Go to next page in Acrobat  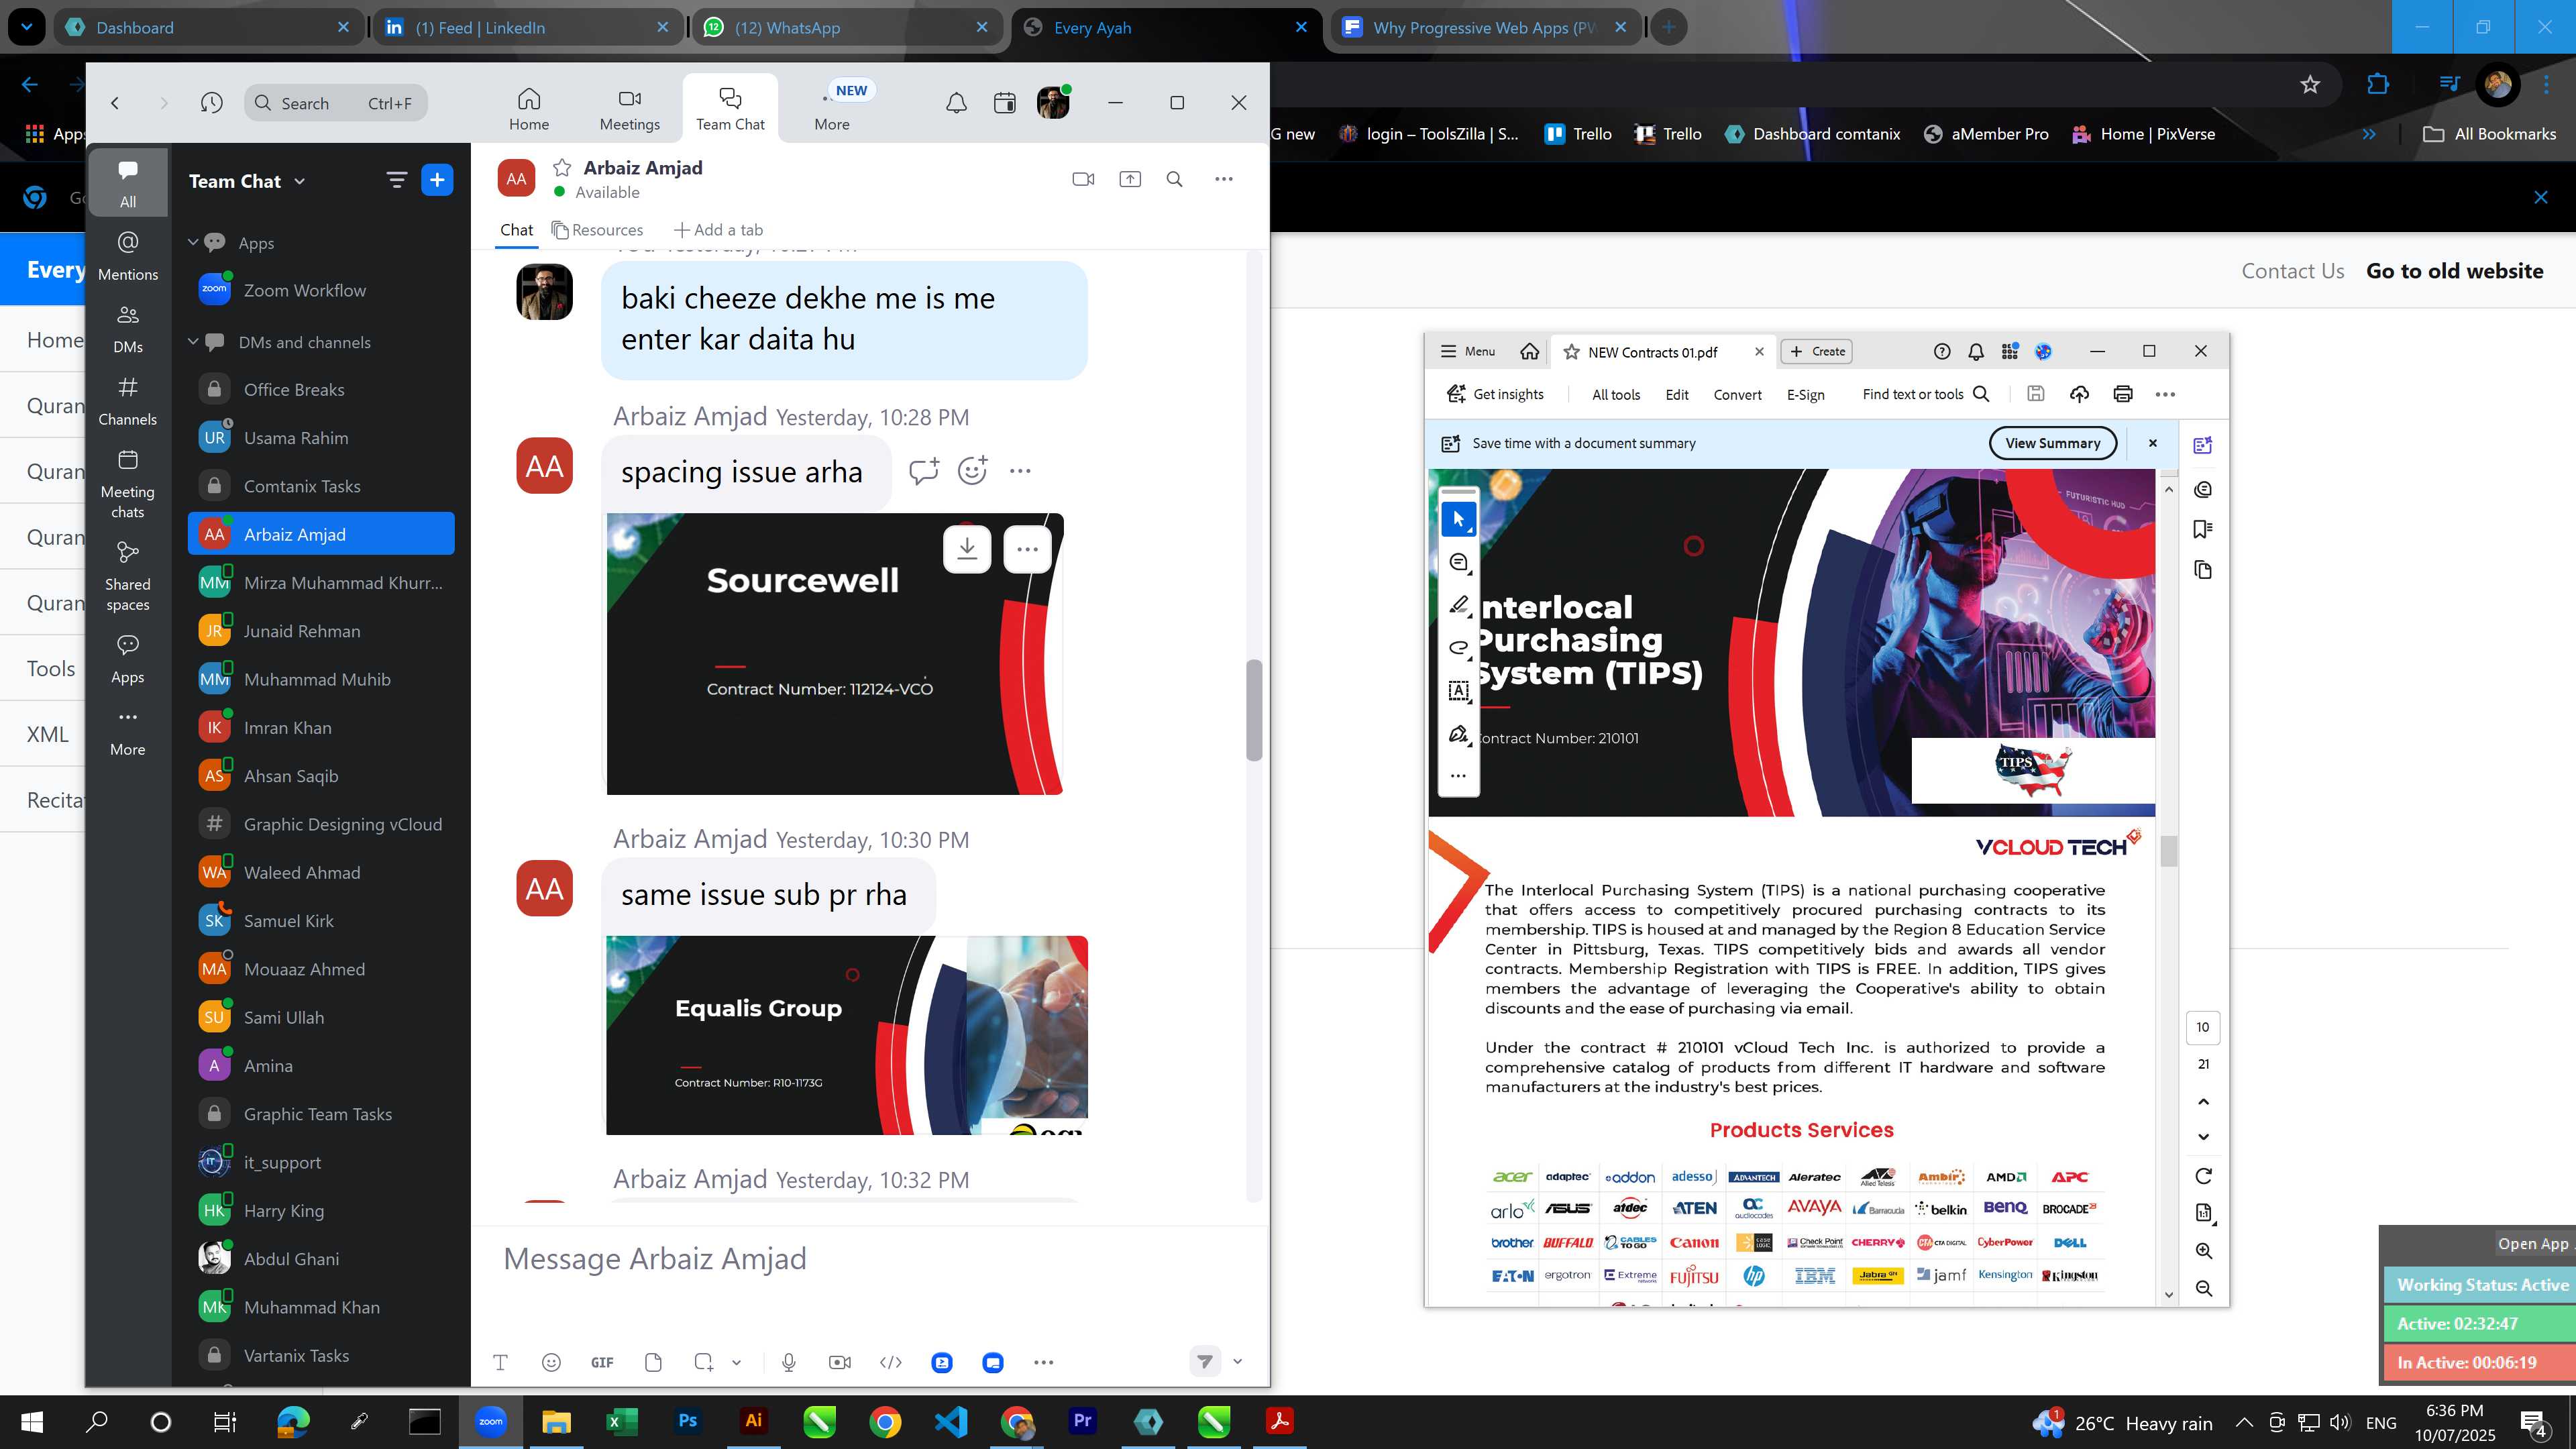coord(2203,1136)
